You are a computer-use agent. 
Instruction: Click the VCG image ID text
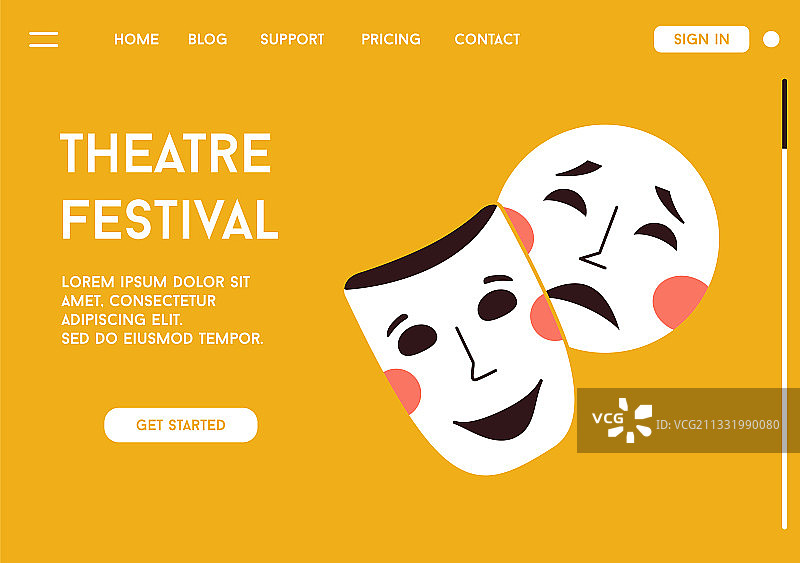[x=717, y=425]
